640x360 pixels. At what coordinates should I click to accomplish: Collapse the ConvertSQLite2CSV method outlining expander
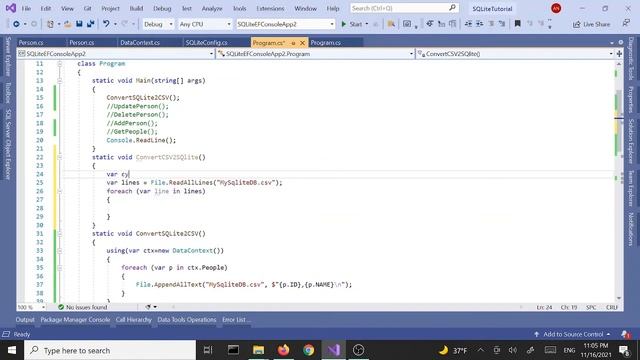pyautogui.click(x=60, y=233)
